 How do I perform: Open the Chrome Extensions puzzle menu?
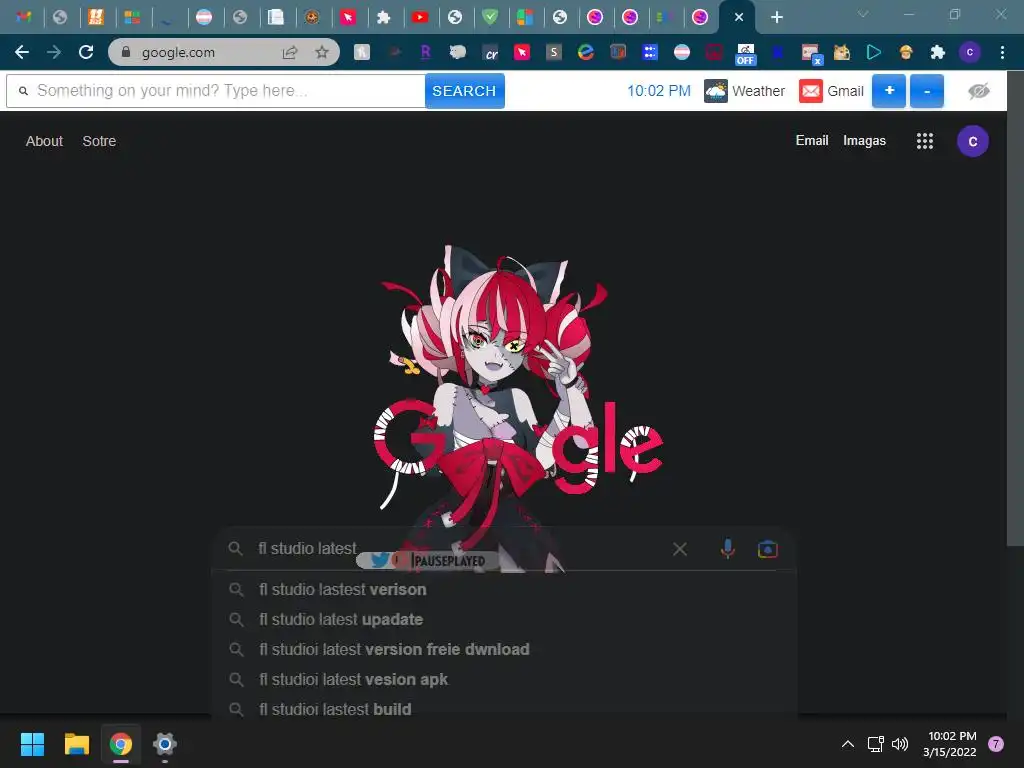938,52
